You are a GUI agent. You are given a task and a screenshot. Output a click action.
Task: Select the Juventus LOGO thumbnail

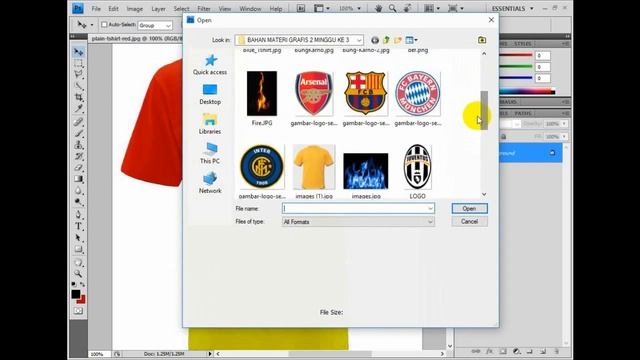[417, 167]
